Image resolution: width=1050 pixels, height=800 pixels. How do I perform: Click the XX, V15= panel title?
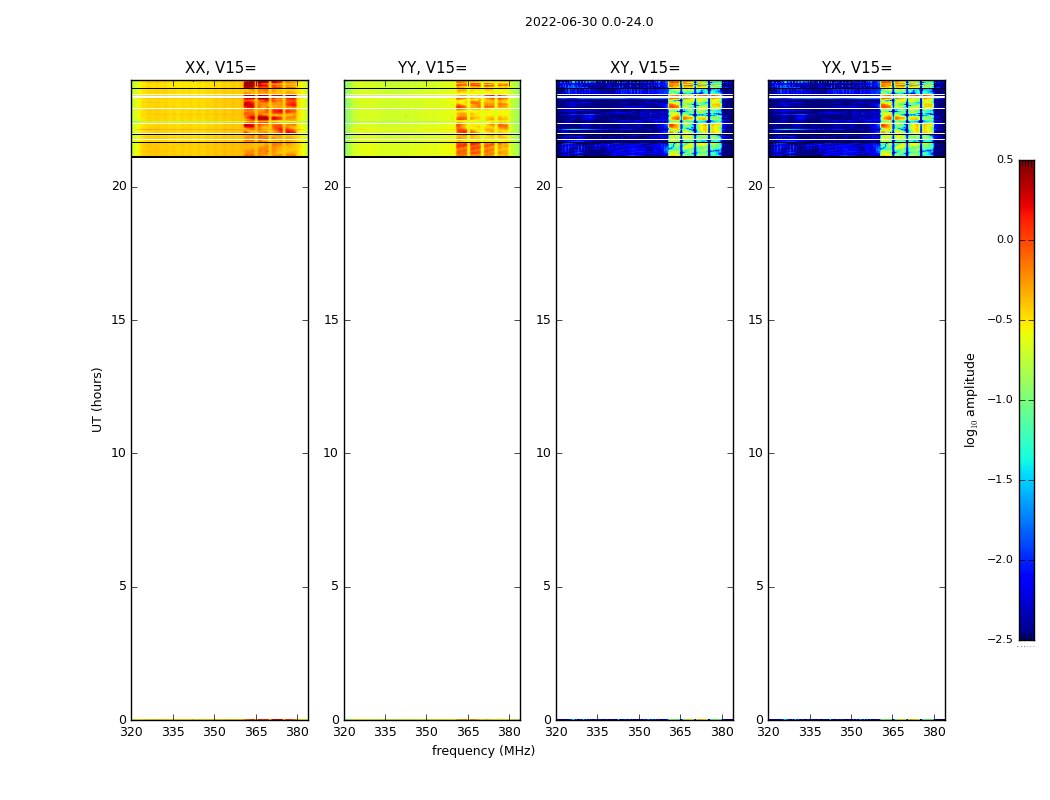coord(220,68)
